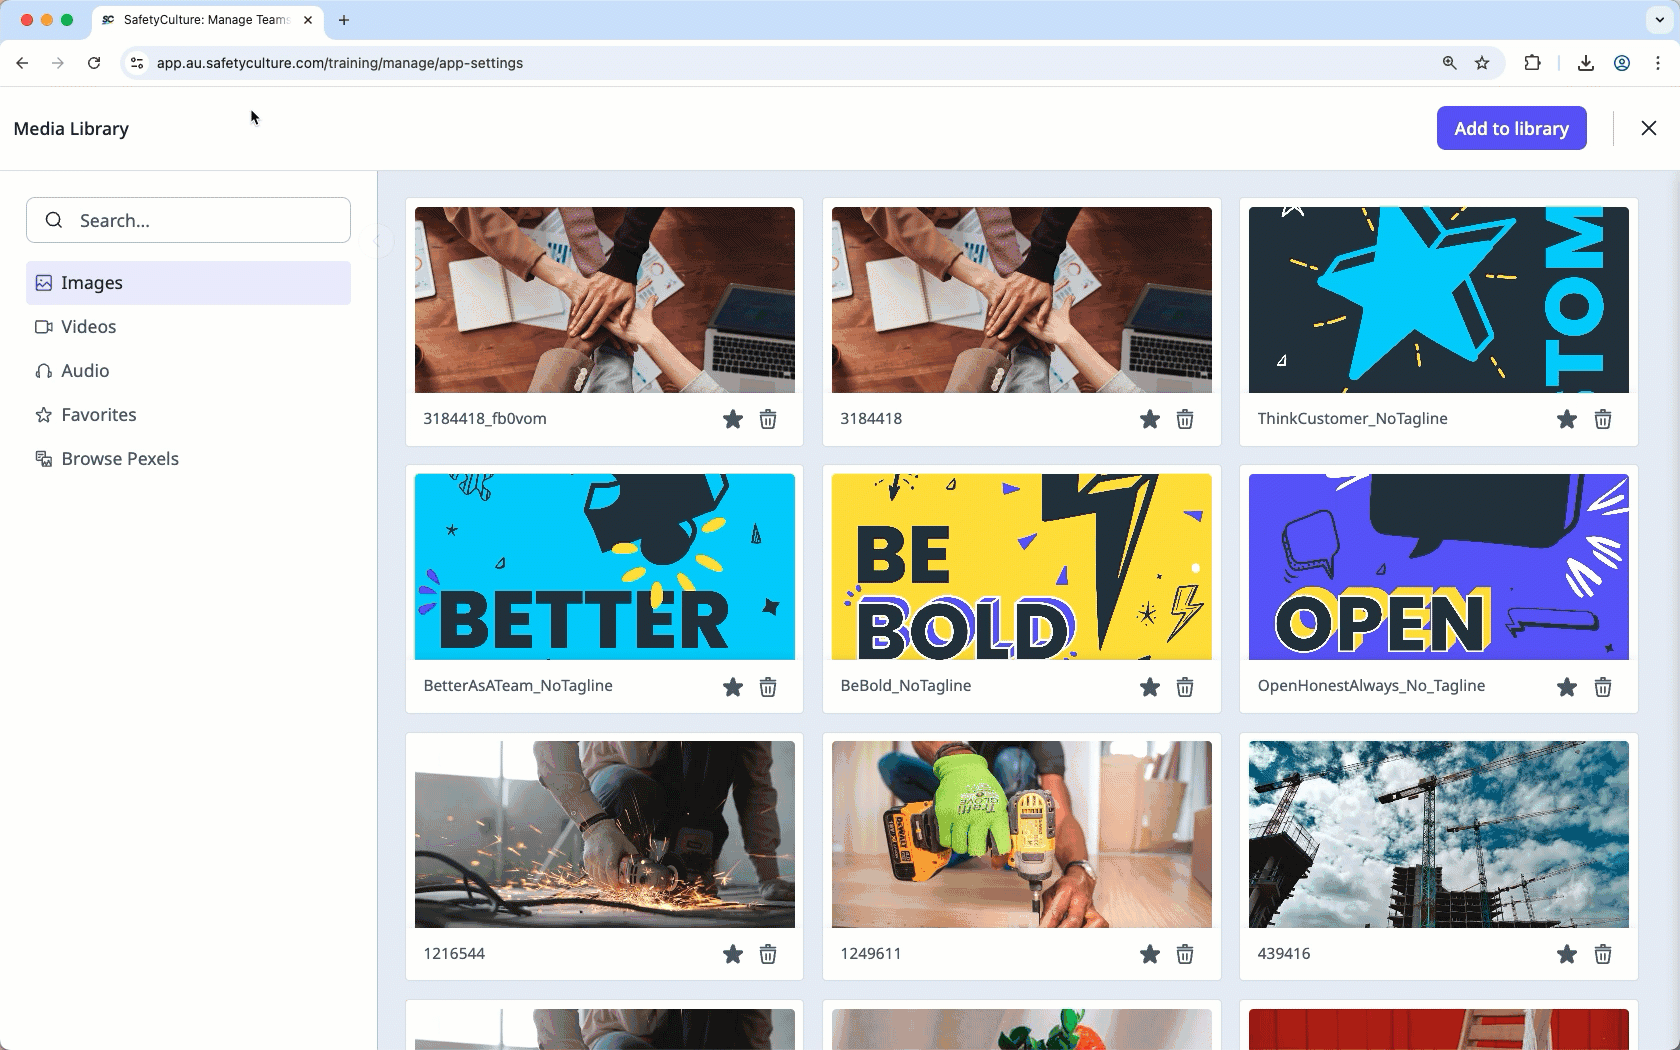
Task: Trash OpenHonestAlways_No_Tagline image
Action: pyautogui.click(x=1603, y=687)
